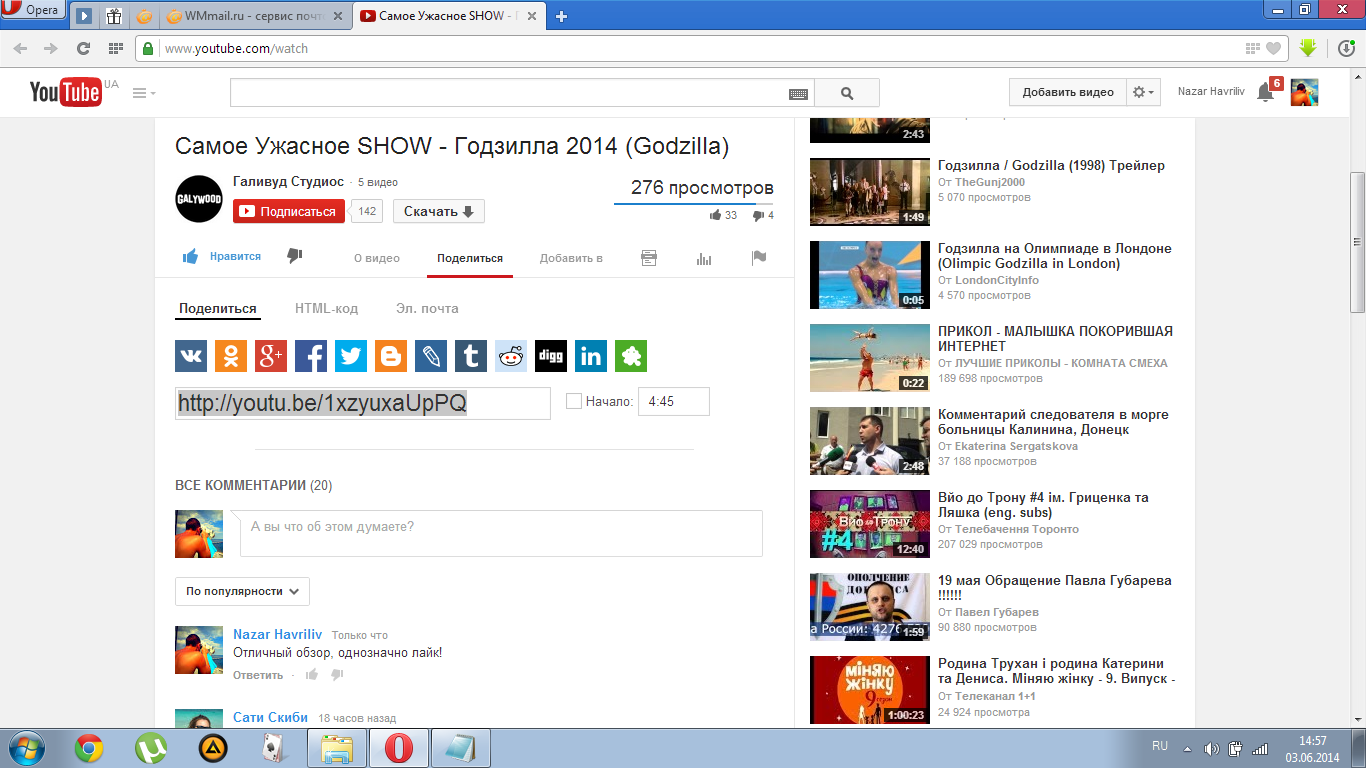Expand YouTube guide menu

(144, 93)
